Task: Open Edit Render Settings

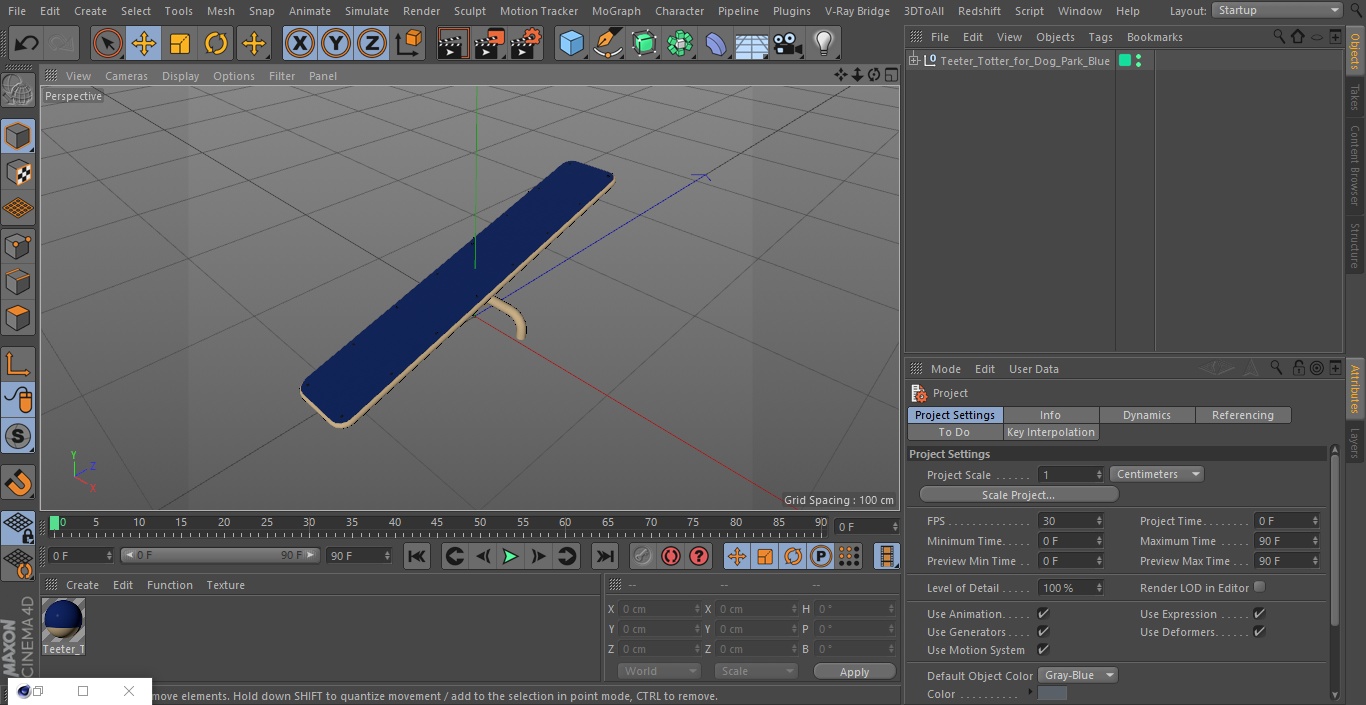Action: [x=526, y=43]
